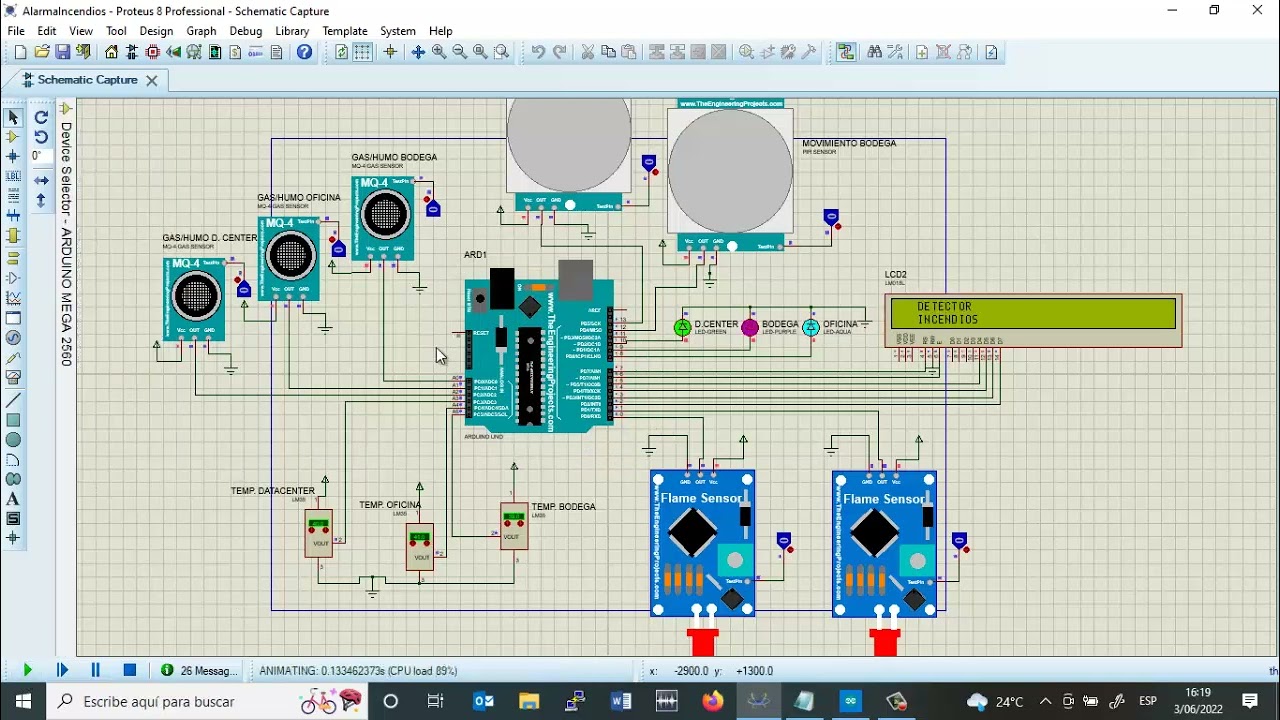Open the Design menu
Screen dimensions: 1280x720
pos(156,31)
